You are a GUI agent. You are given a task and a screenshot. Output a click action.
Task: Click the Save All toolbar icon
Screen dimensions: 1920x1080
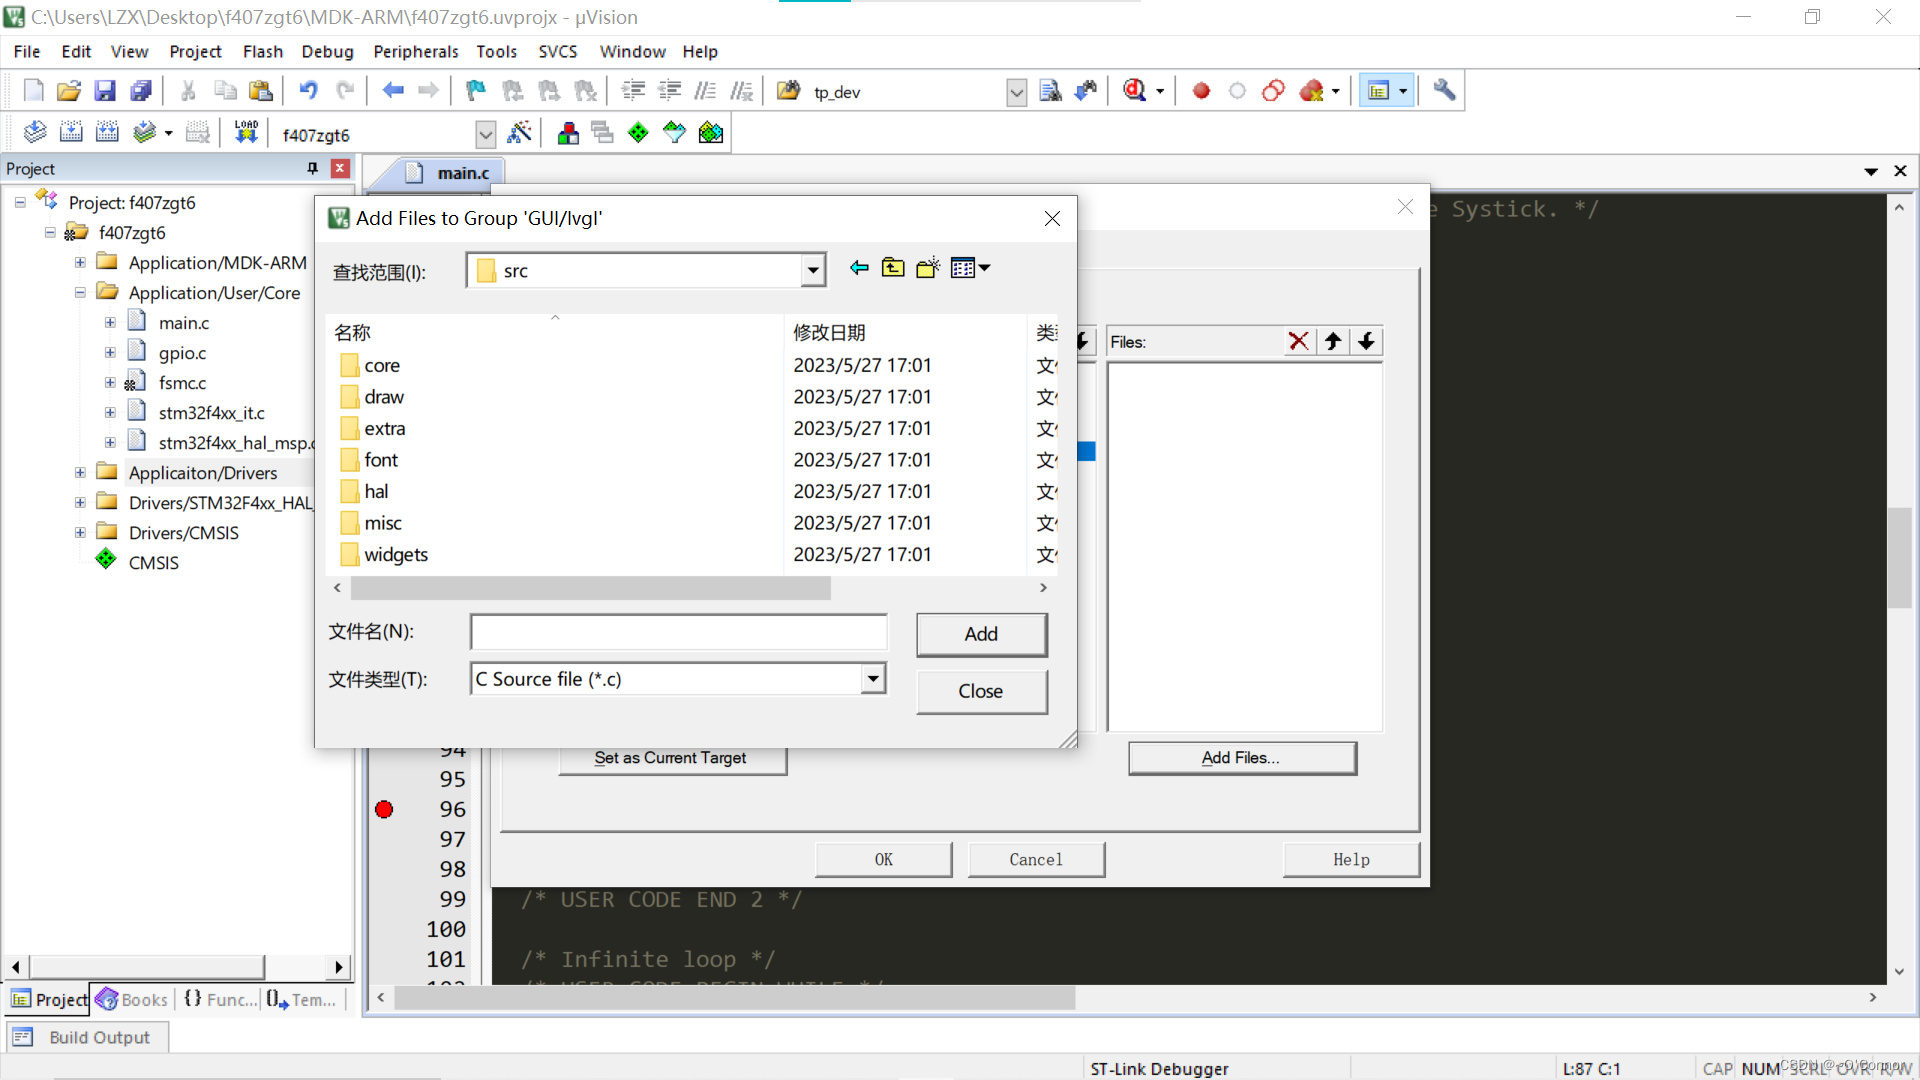pyautogui.click(x=141, y=91)
